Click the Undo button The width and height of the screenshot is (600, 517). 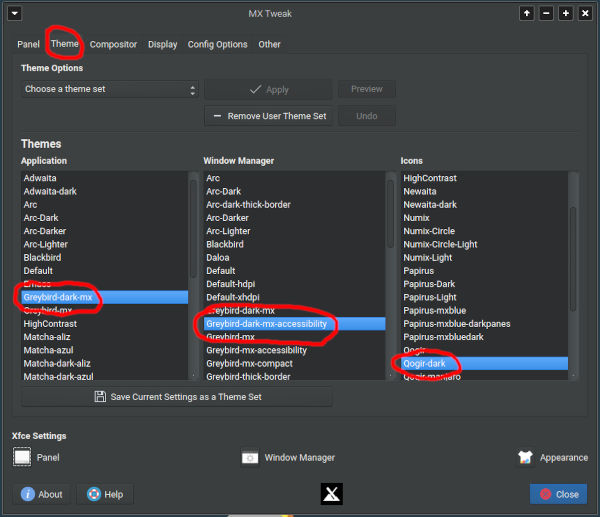point(367,116)
